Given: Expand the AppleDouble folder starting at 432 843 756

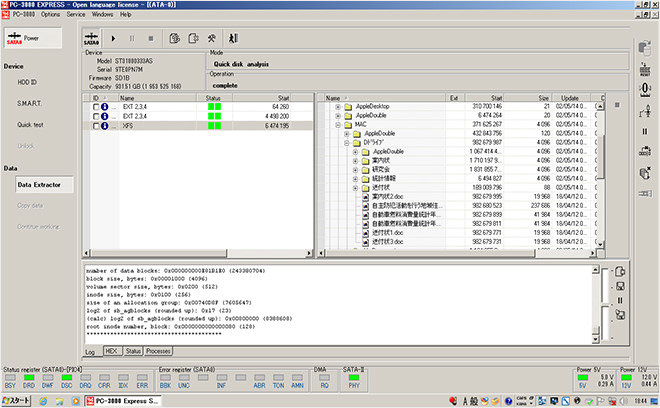Looking at the screenshot, I should coord(346,134).
